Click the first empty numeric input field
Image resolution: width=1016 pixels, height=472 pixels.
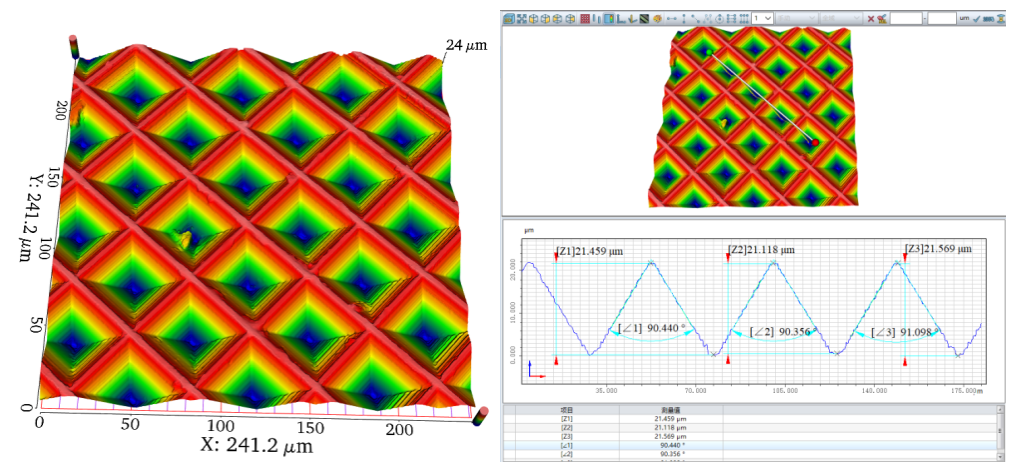905,18
